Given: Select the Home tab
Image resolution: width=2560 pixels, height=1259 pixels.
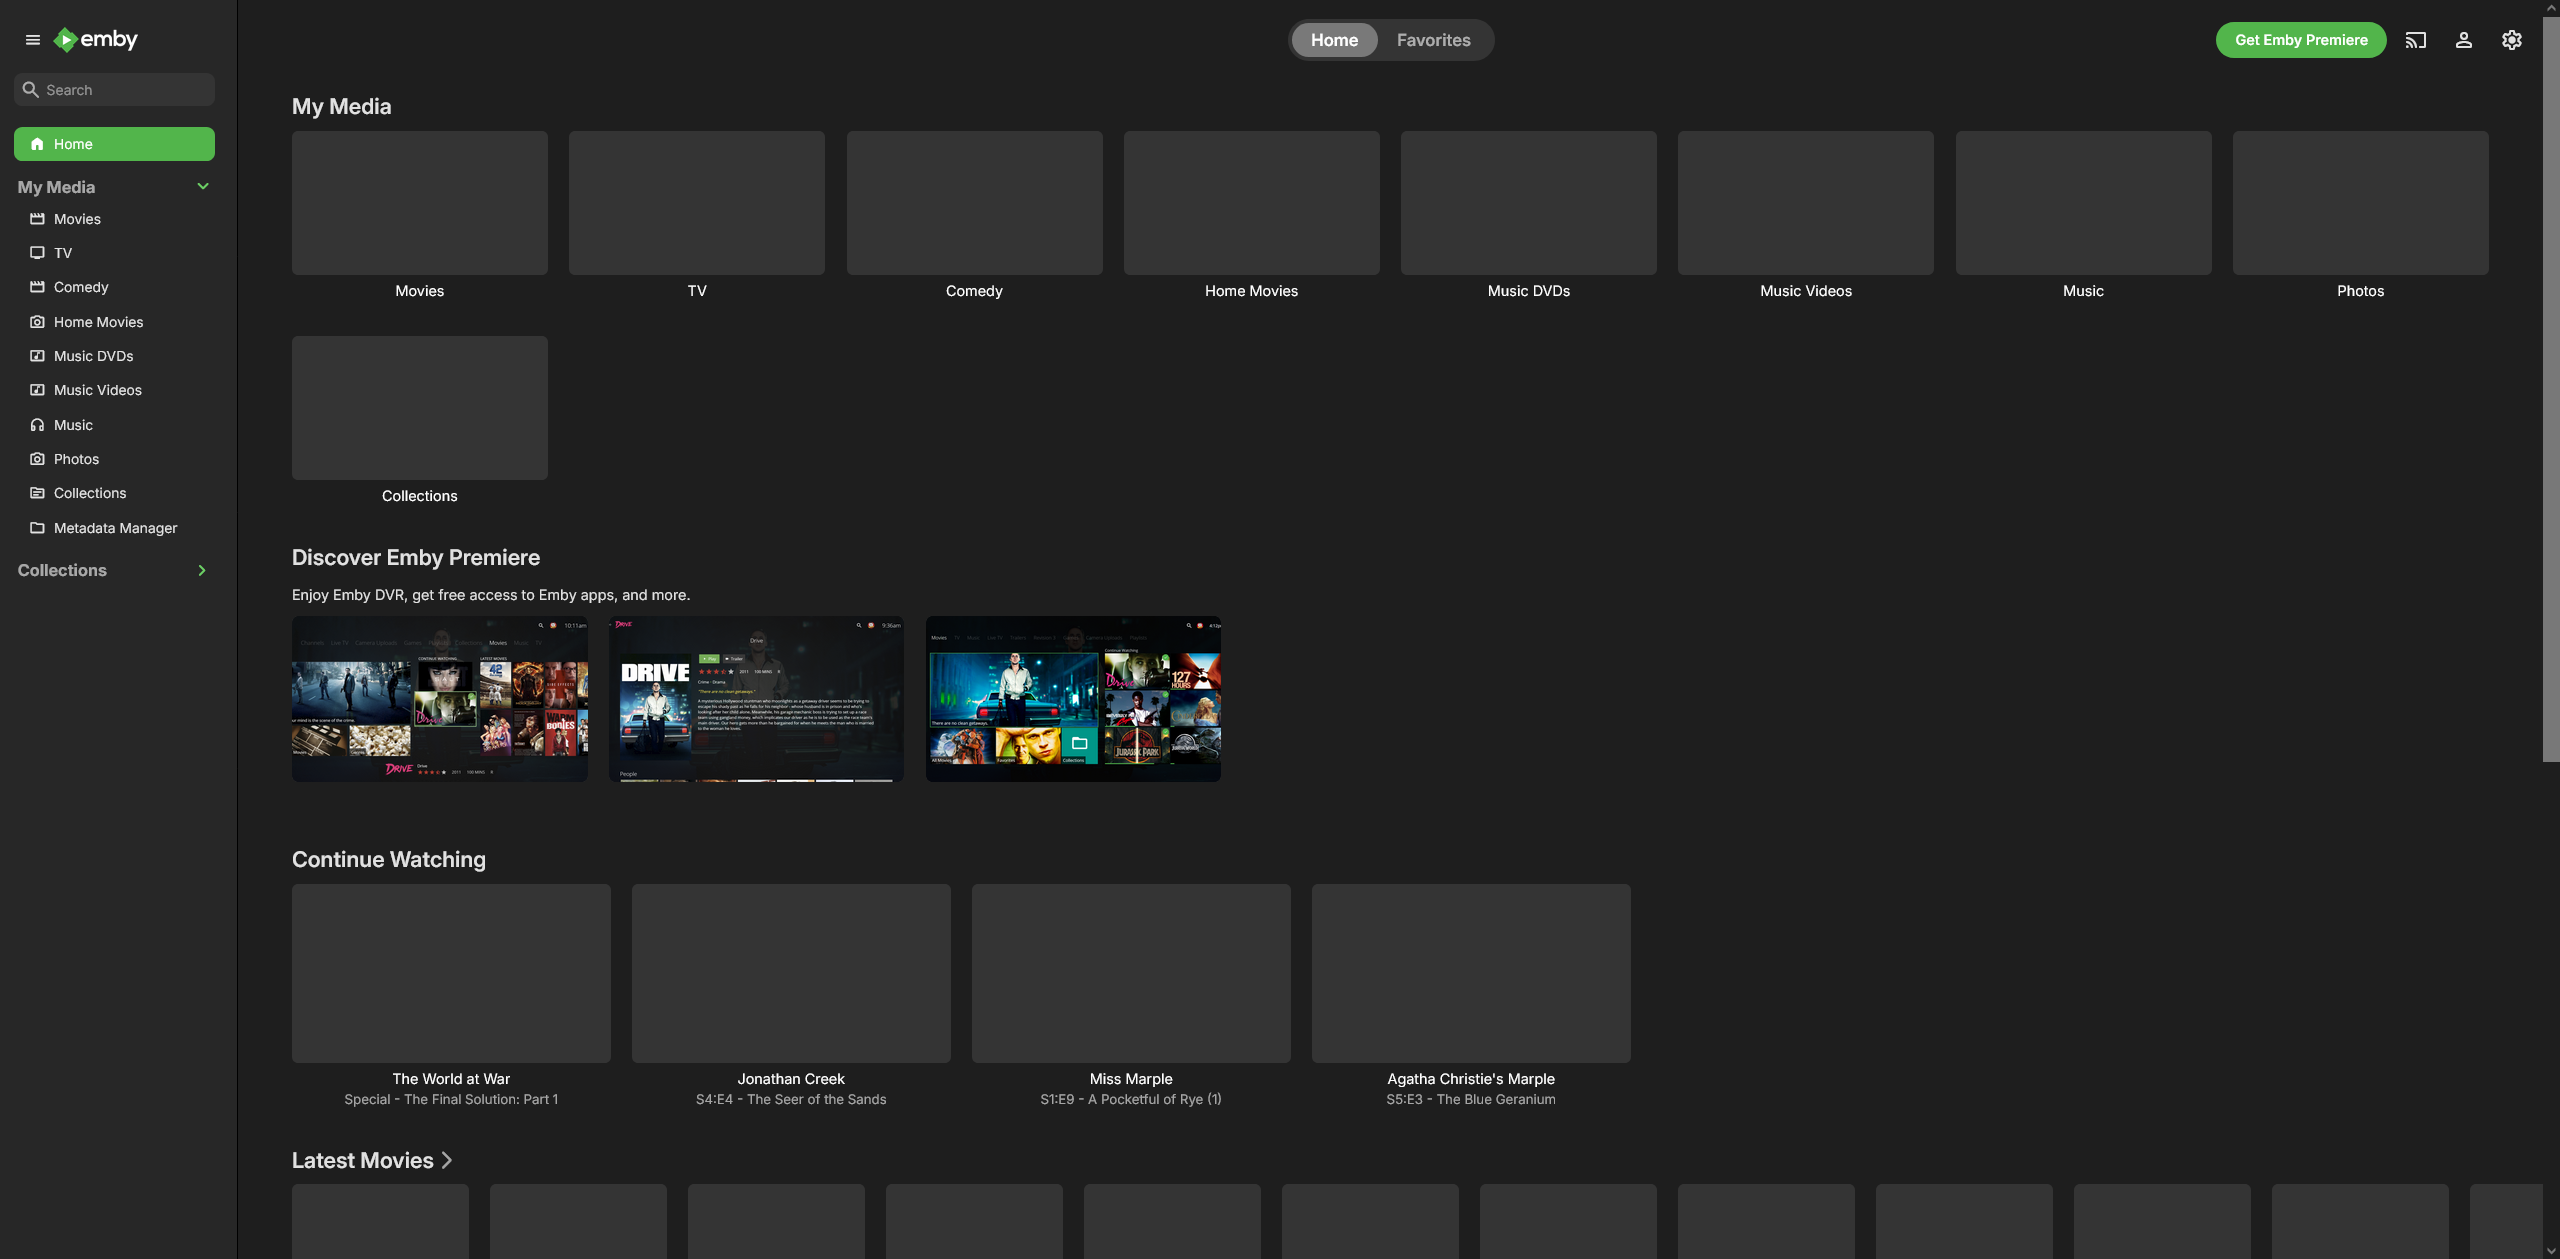Looking at the screenshot, I should tap(1334, 40).
